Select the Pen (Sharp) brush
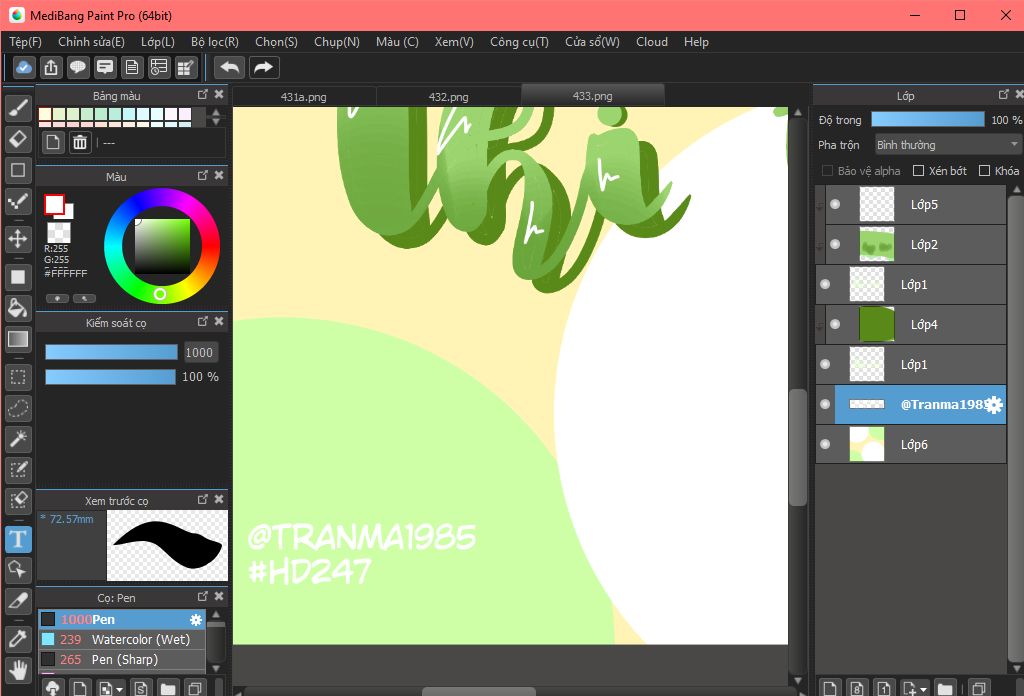 [121, 660]
